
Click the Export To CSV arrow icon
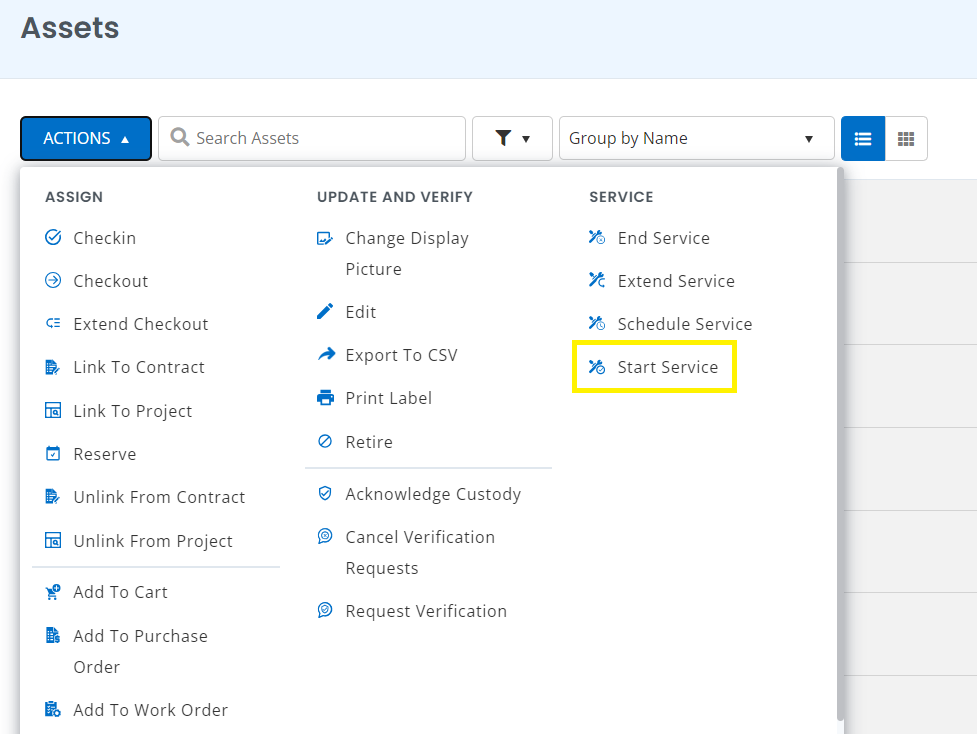pos(325,355)
